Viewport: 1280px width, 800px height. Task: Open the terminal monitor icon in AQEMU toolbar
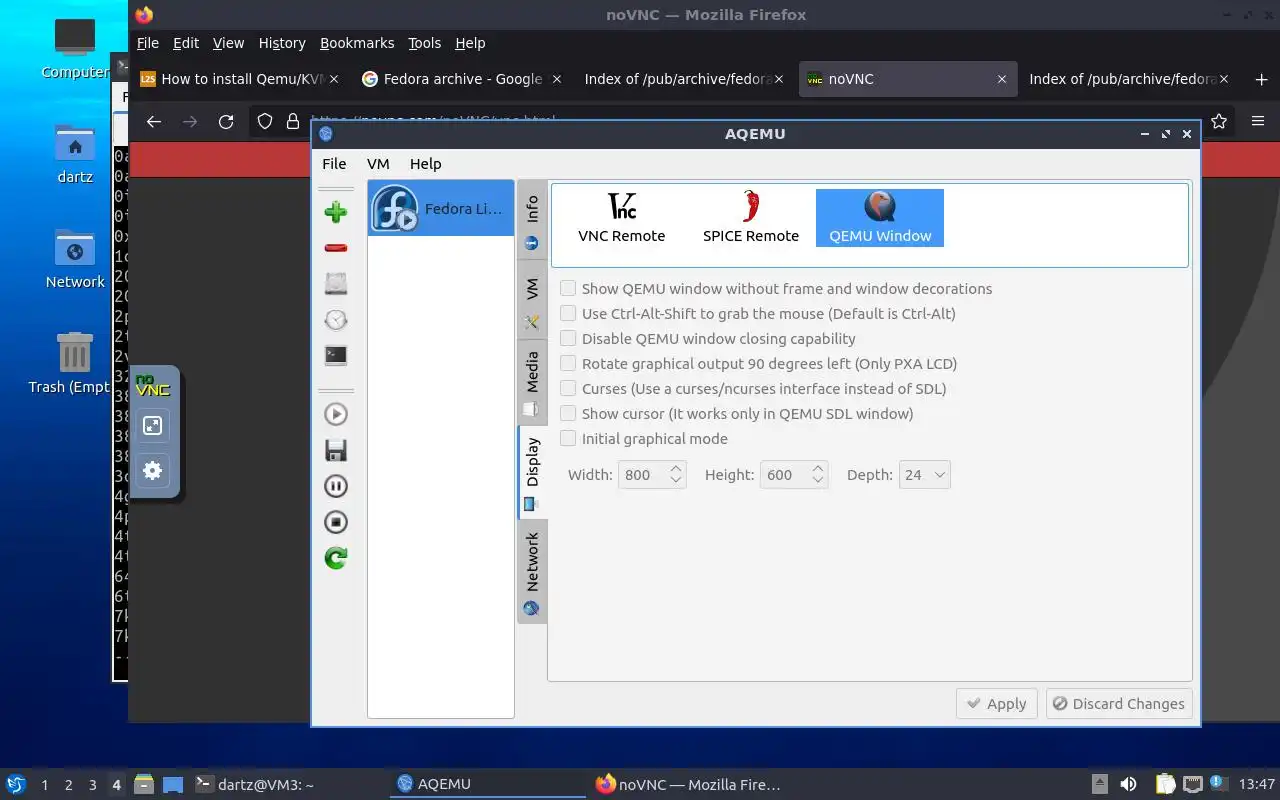tap(336, 356)
